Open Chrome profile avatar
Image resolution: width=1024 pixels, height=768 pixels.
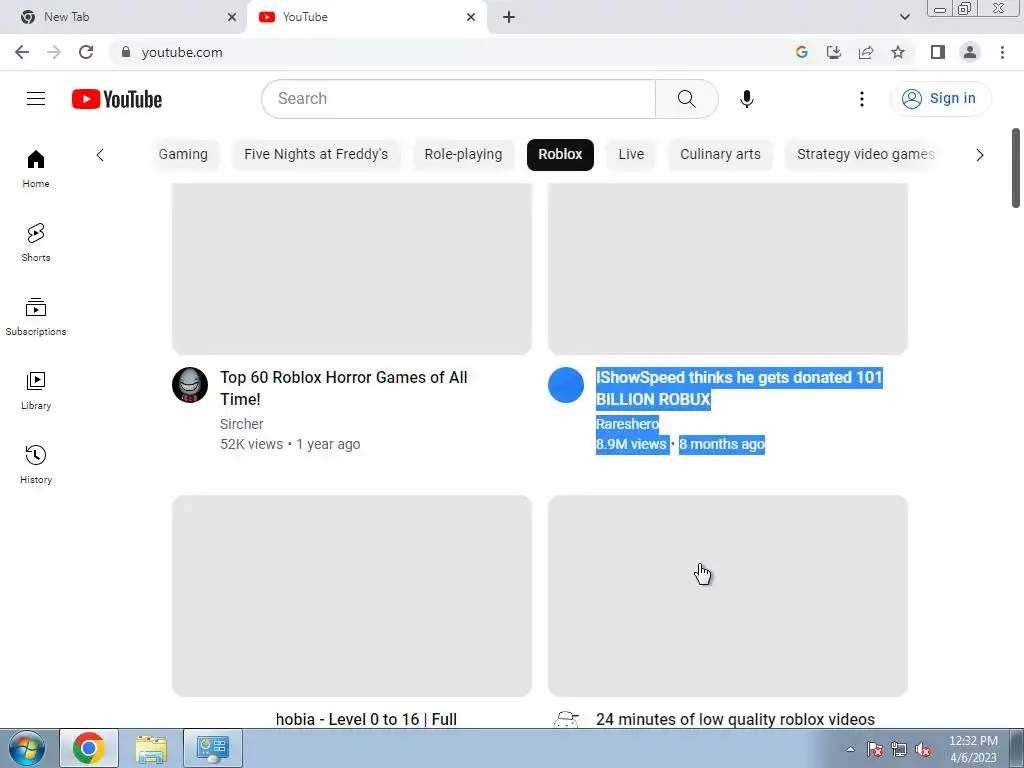pos(970,52)
